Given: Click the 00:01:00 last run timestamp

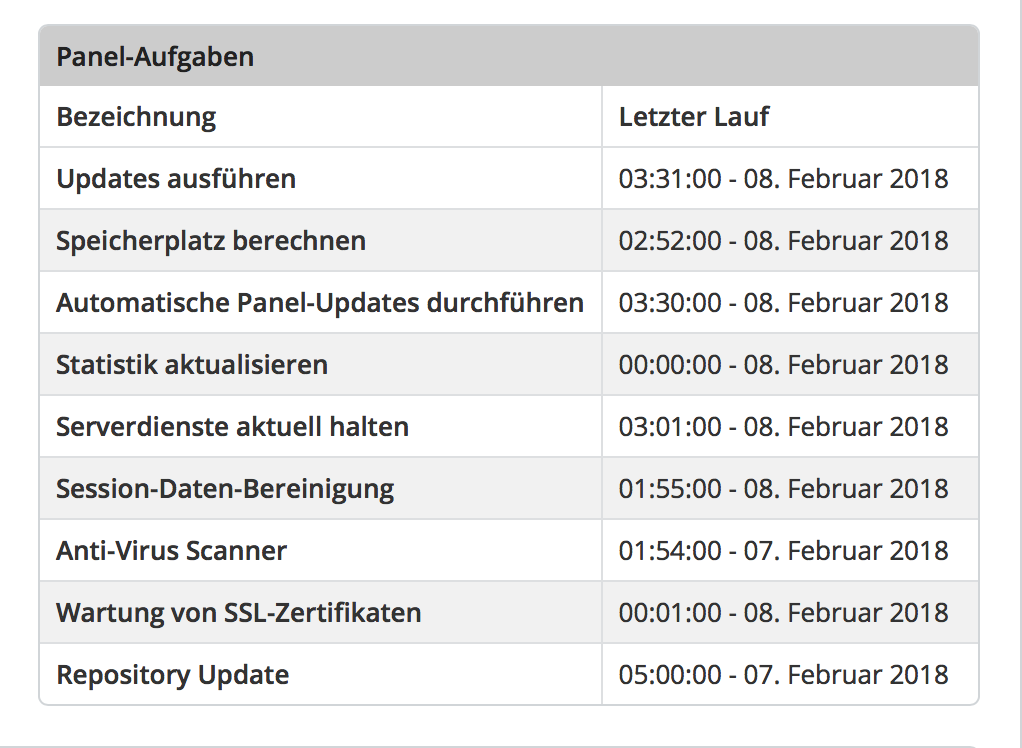Looking at the screenshot, I should tap(783, 613).
